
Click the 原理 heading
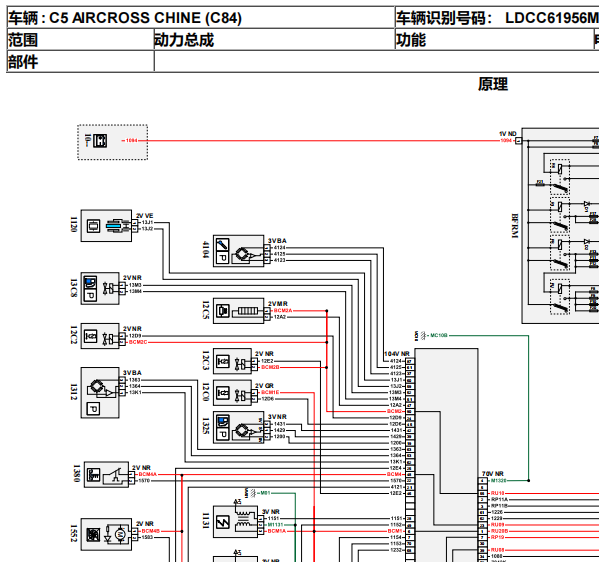click(493, 84)
